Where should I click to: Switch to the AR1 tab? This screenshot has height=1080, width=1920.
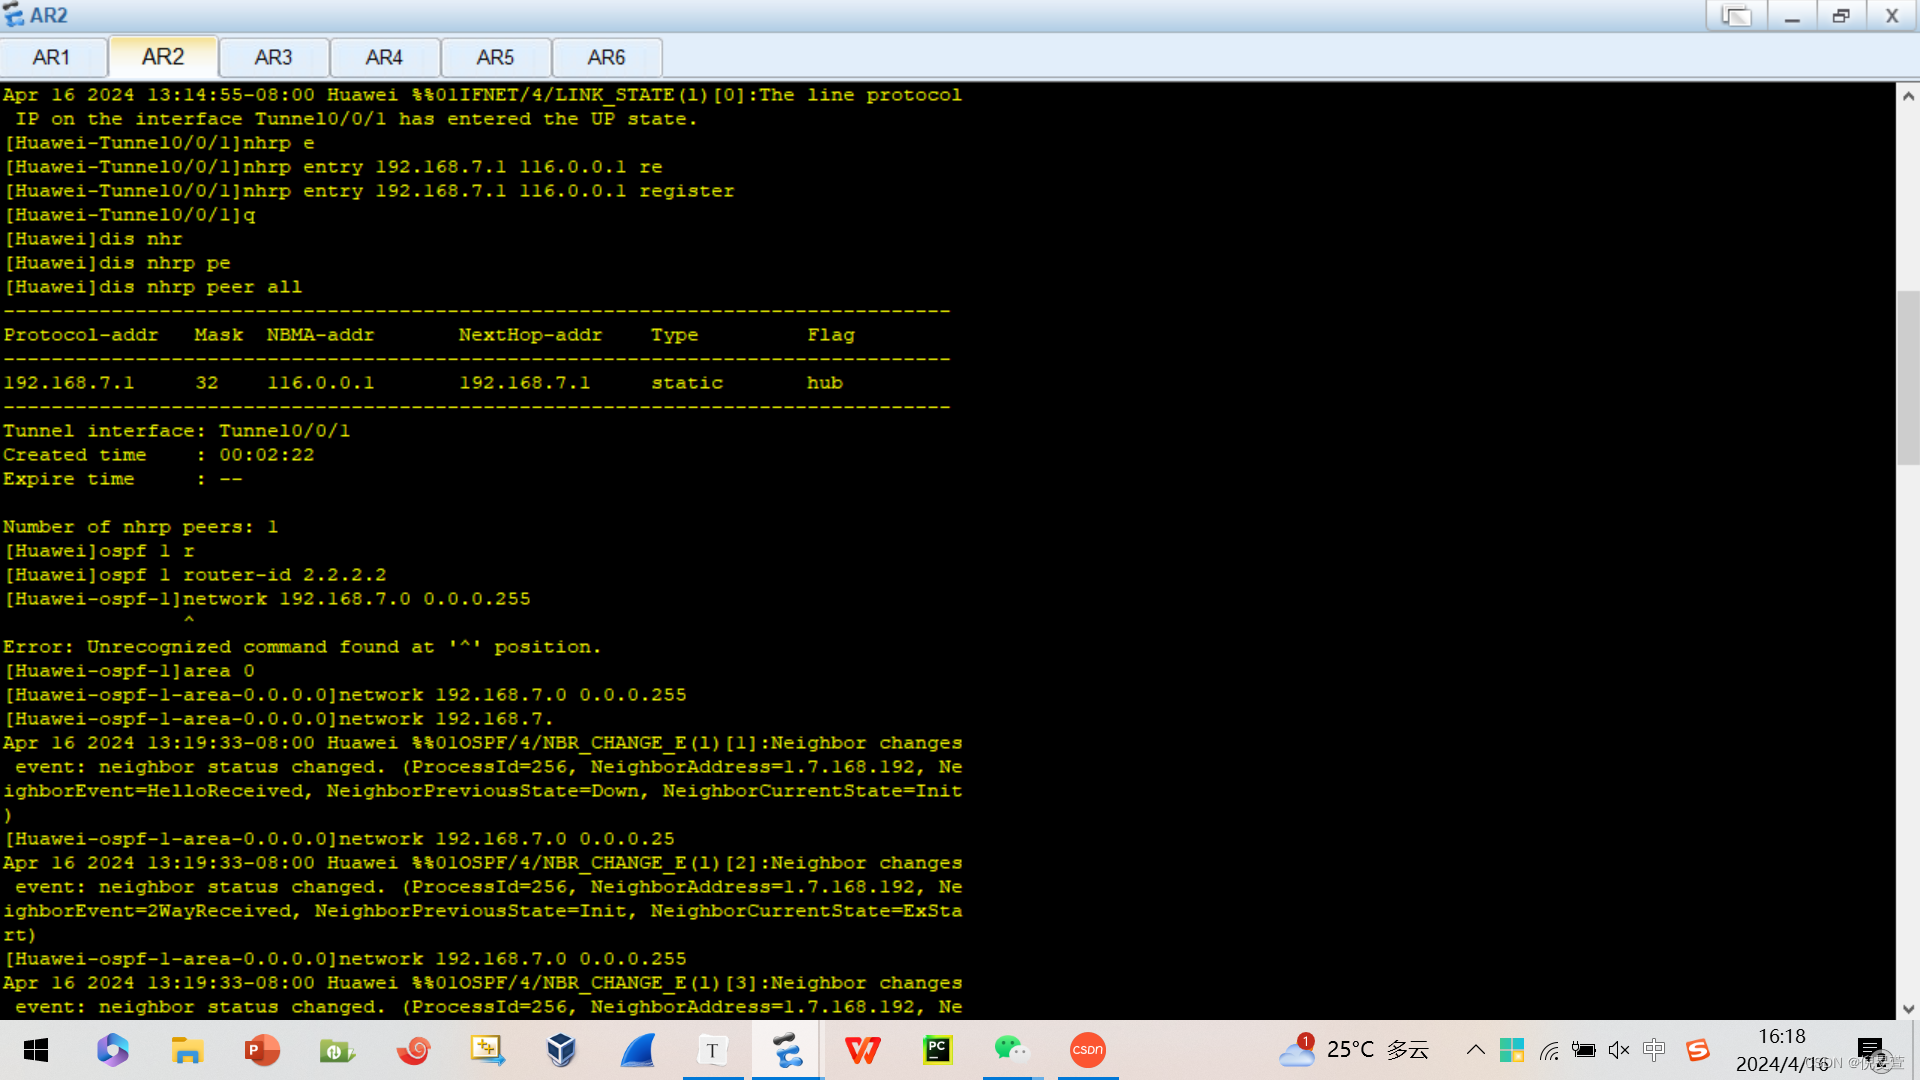click(52, 57)
